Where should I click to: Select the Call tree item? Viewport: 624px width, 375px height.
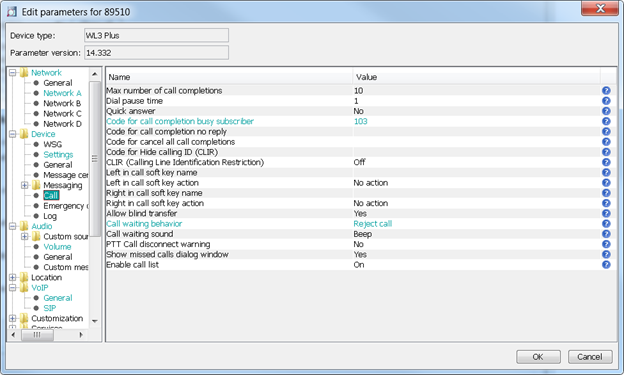(51, 195)
